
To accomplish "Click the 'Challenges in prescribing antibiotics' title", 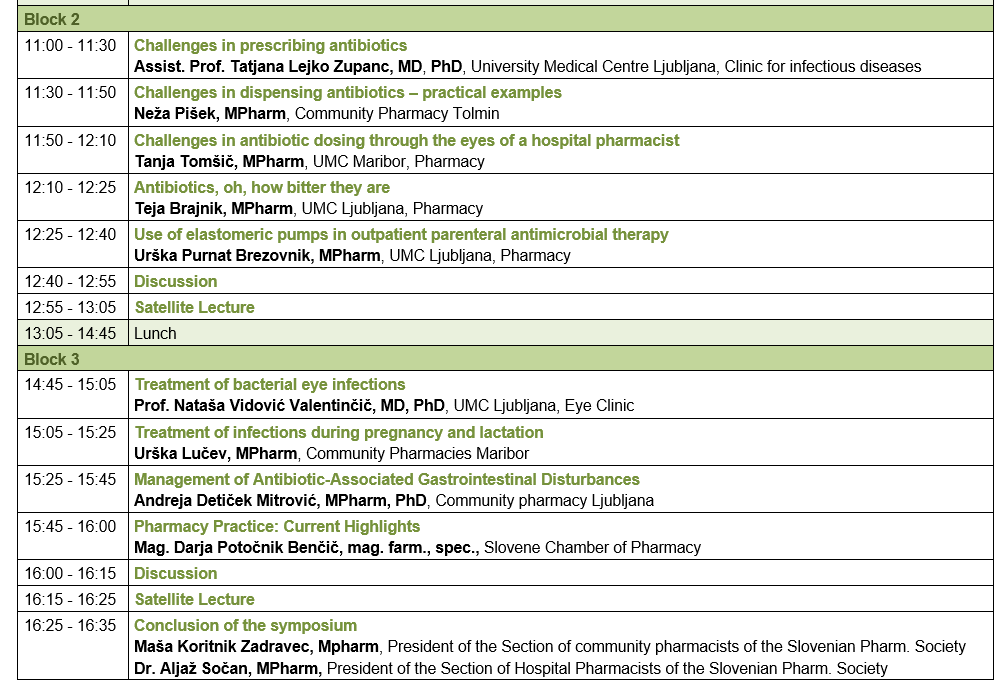I will click(x=270, y=46).
